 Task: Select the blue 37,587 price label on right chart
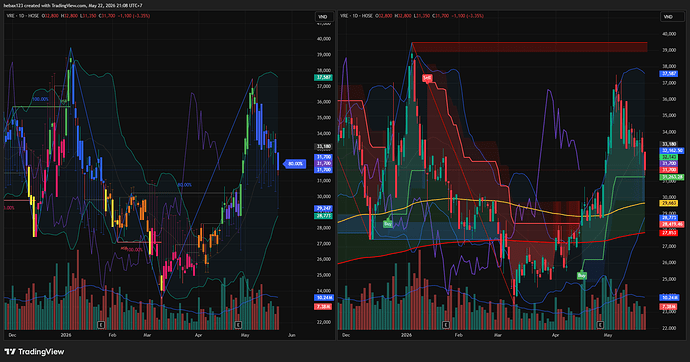pyautogui.click(x=668, y=74)
